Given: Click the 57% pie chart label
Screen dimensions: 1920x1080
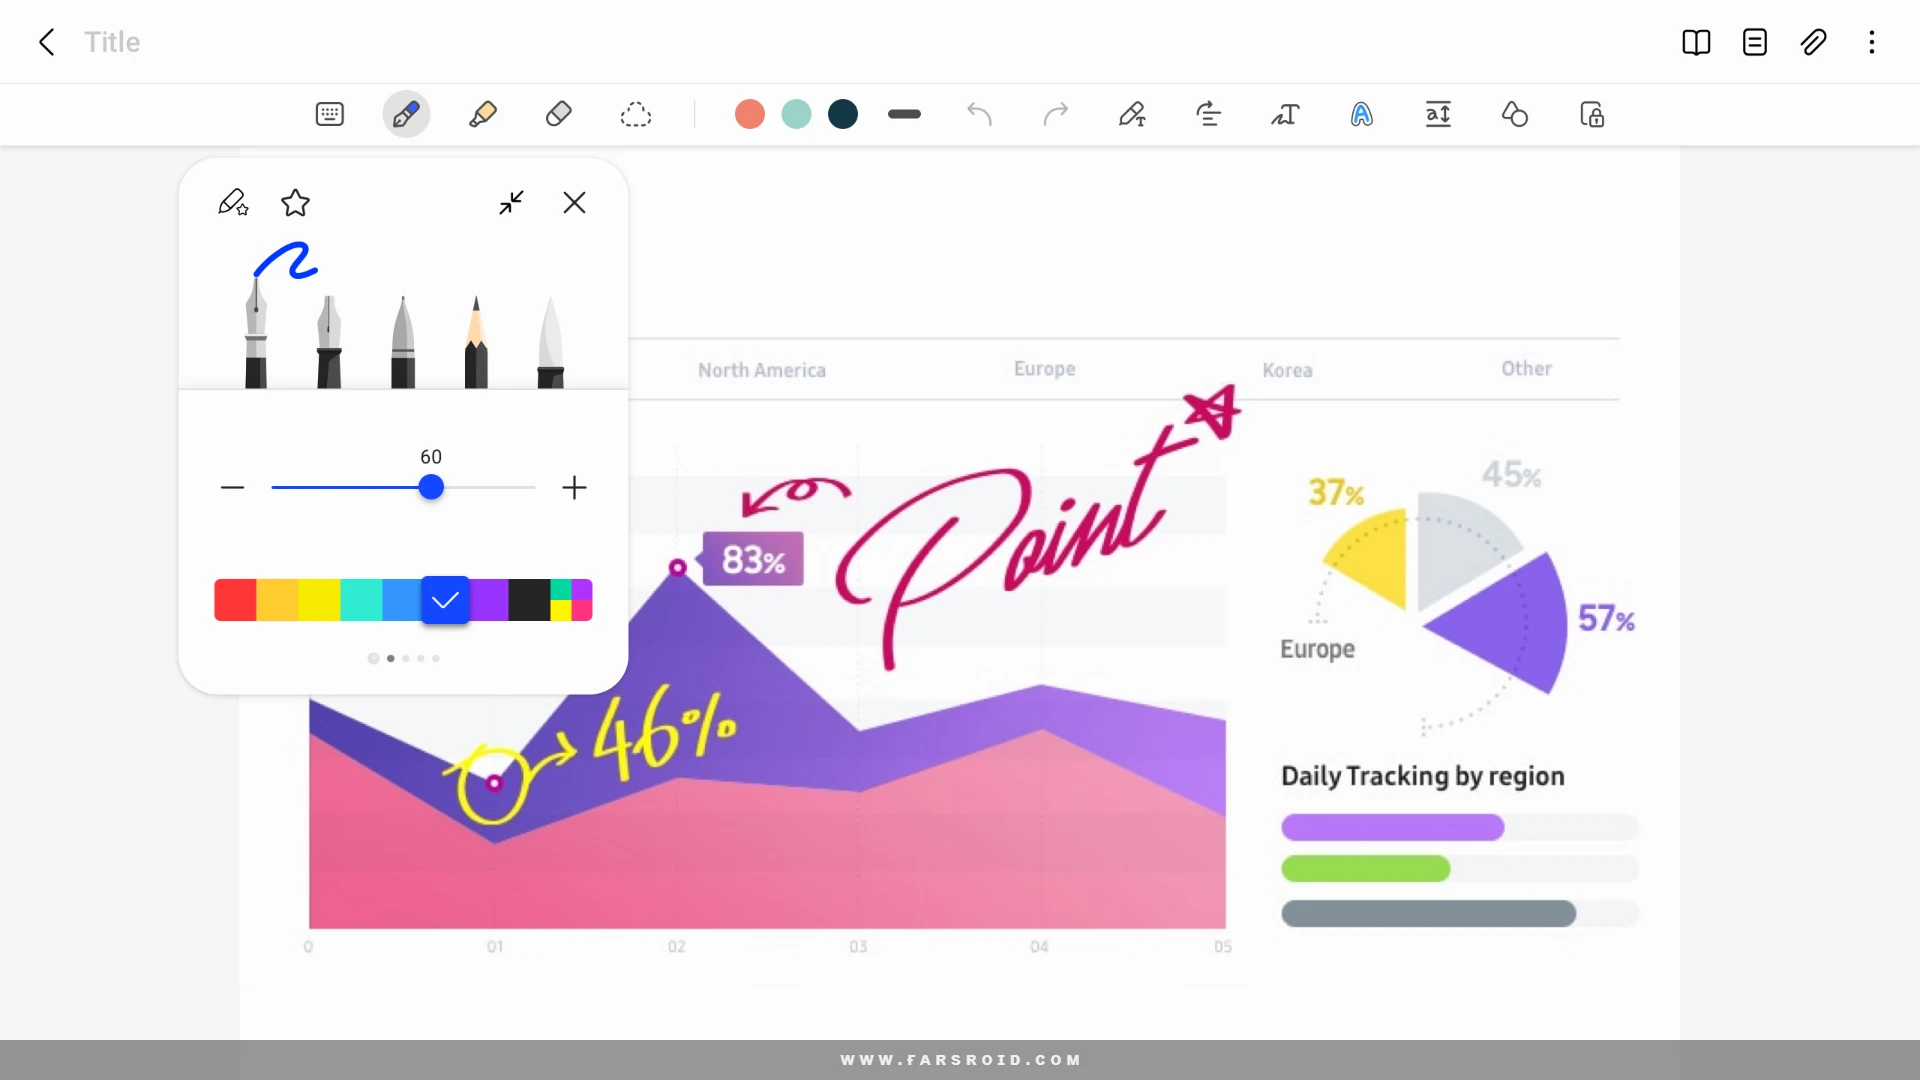Looking at the screenshot, I should click(1606, 619).
